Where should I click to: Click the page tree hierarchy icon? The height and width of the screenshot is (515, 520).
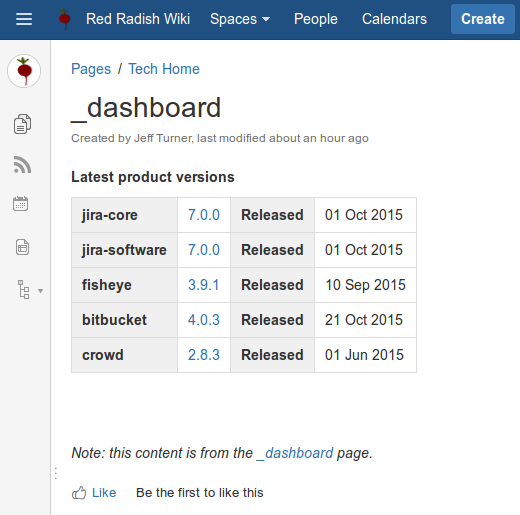[x=24, y=289]
